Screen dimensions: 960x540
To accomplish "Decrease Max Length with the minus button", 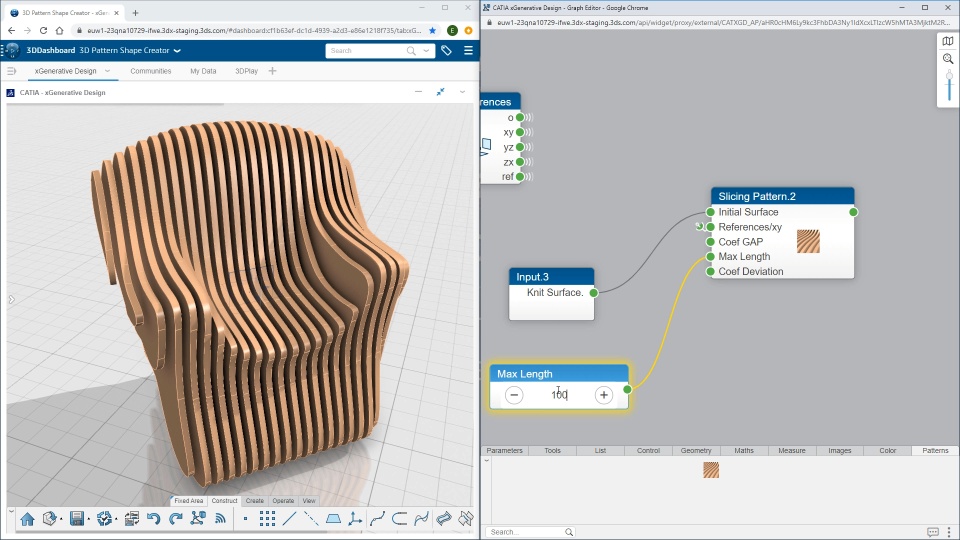I will pyautogui.click(x=514, y=395).
